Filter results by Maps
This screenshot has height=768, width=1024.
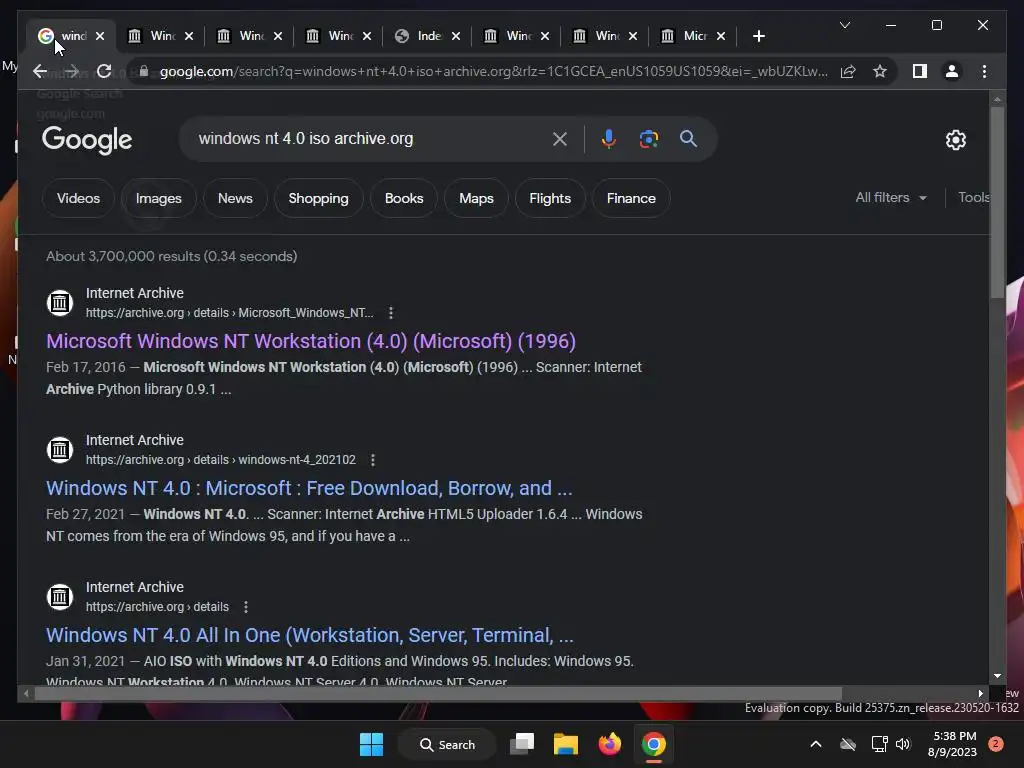[476, 199]
